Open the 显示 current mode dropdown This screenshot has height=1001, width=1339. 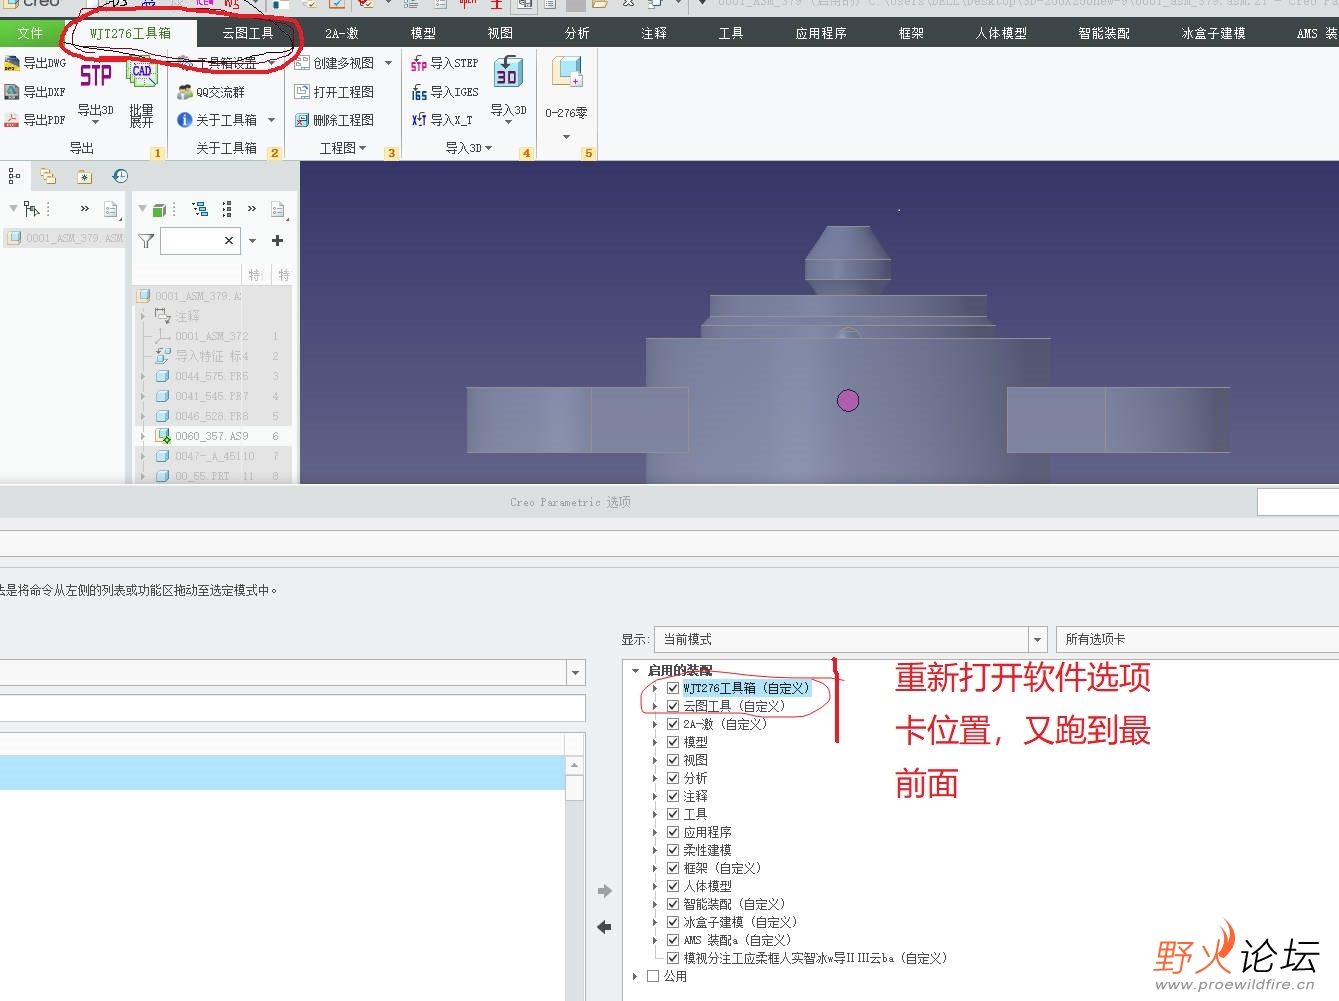point(1037,639)
